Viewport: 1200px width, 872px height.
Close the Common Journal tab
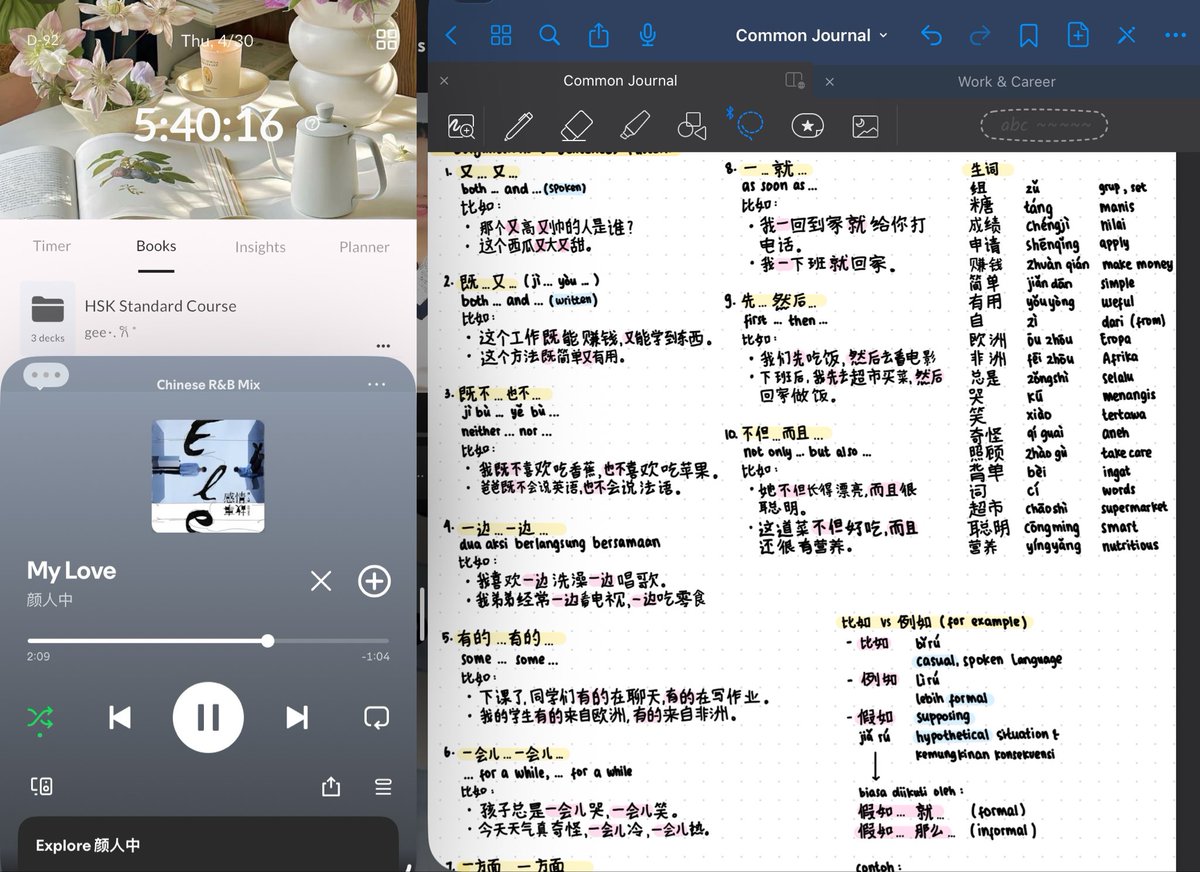444,81
